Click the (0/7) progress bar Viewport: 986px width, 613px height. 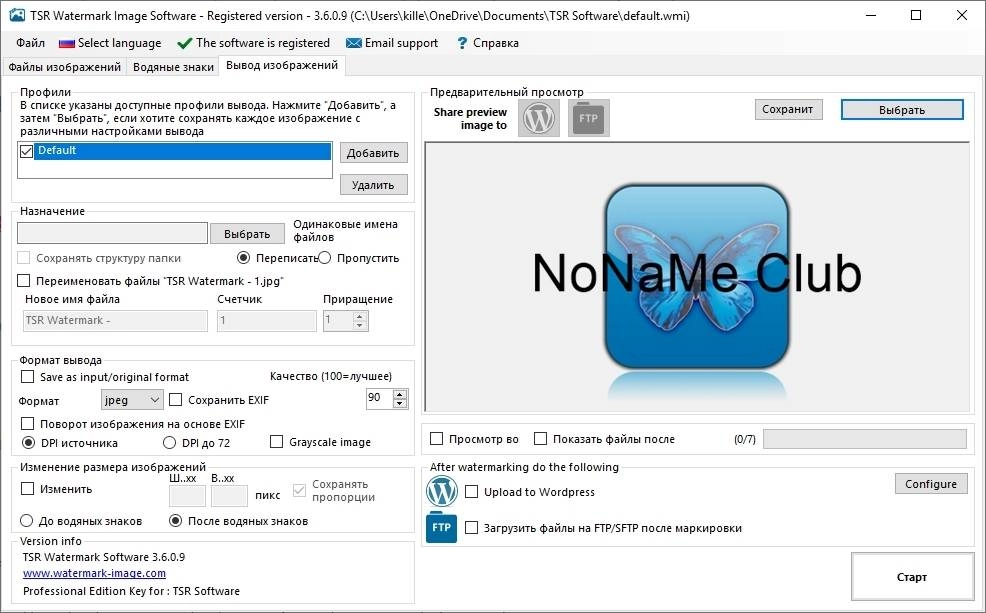pos(865,439)
